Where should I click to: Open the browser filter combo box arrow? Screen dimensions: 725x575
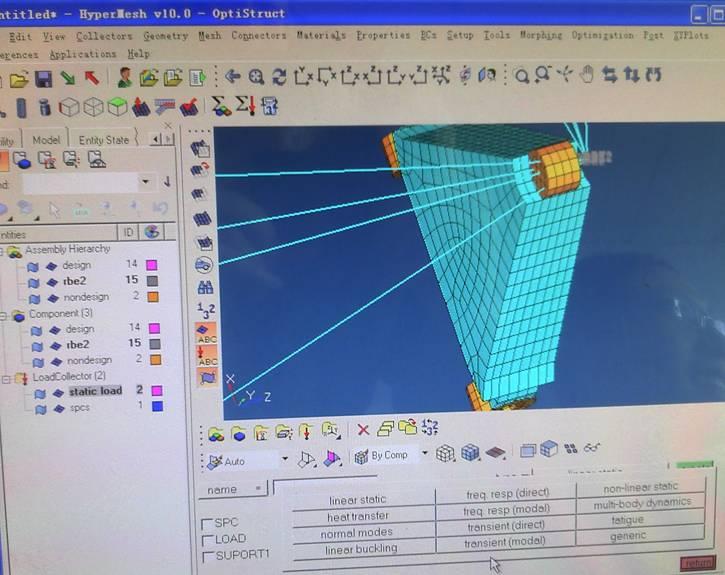(146, 182)
